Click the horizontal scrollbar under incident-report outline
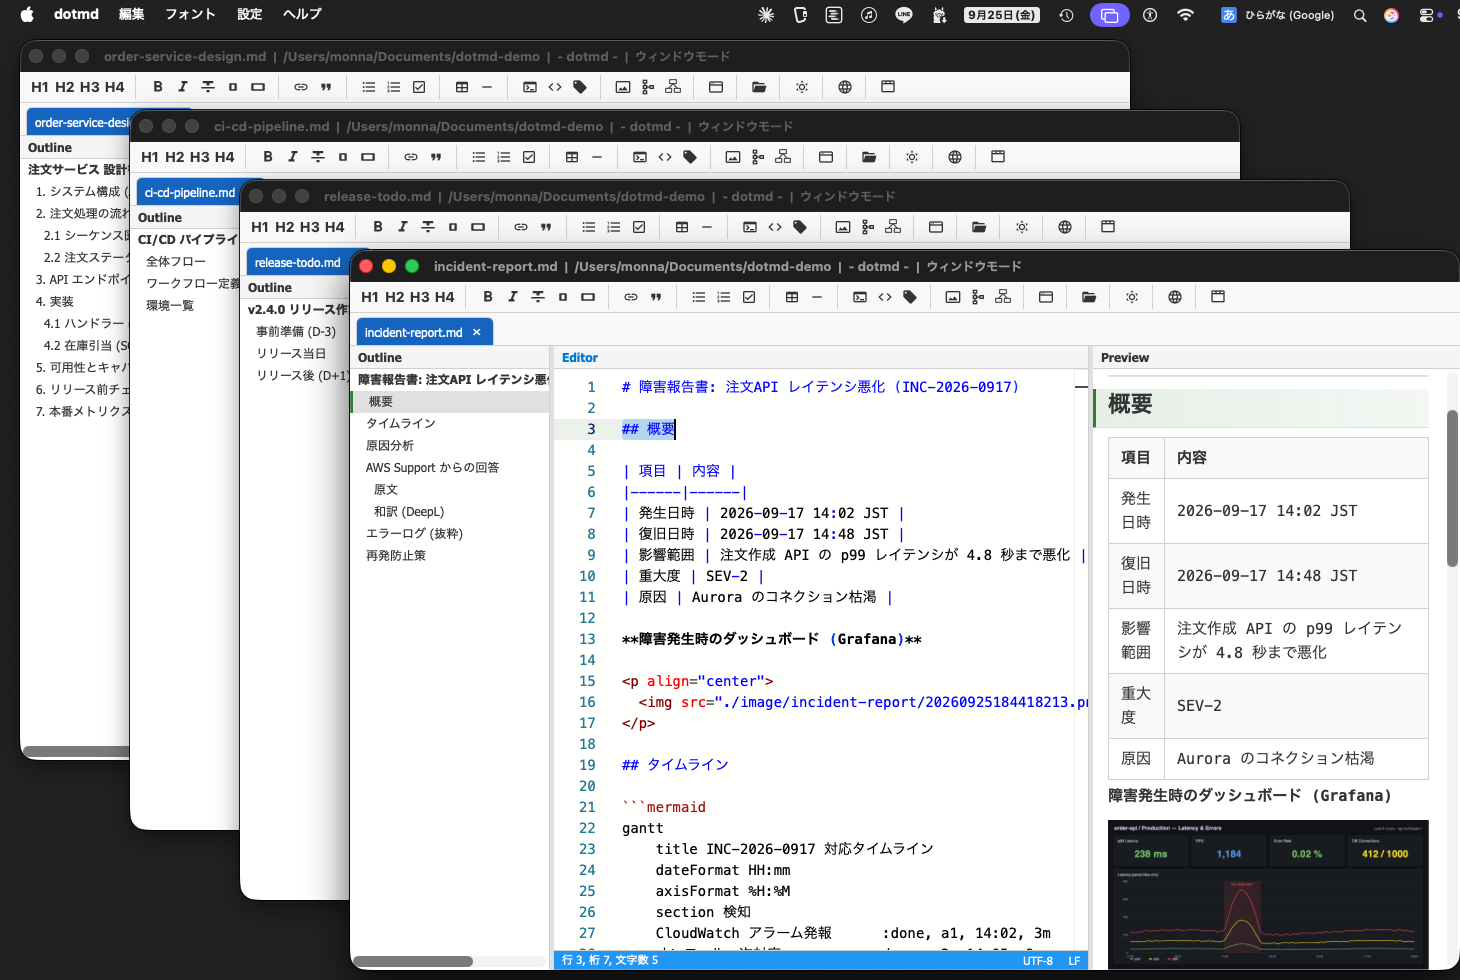This screenshot has width=1460, height=980. click(413, 961)
